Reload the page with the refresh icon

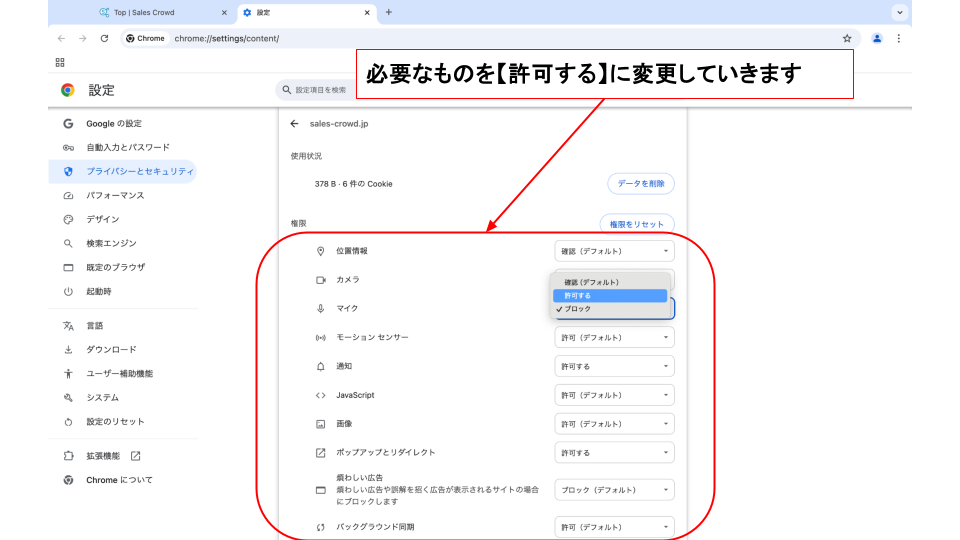point(104,38)
